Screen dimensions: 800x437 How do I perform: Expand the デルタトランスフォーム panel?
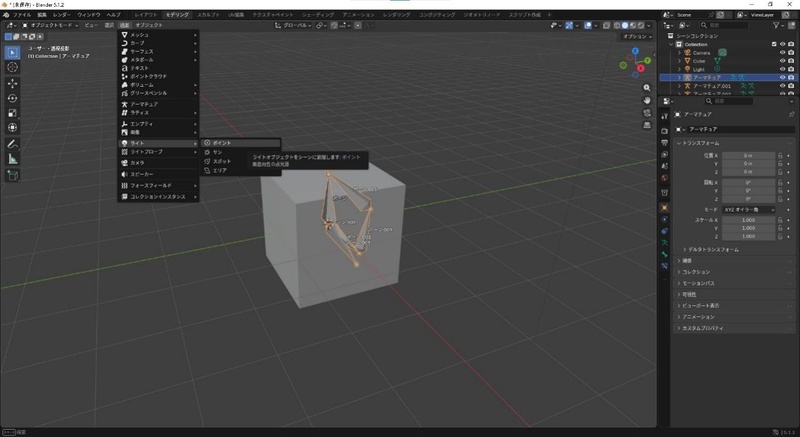click(710, 249)
